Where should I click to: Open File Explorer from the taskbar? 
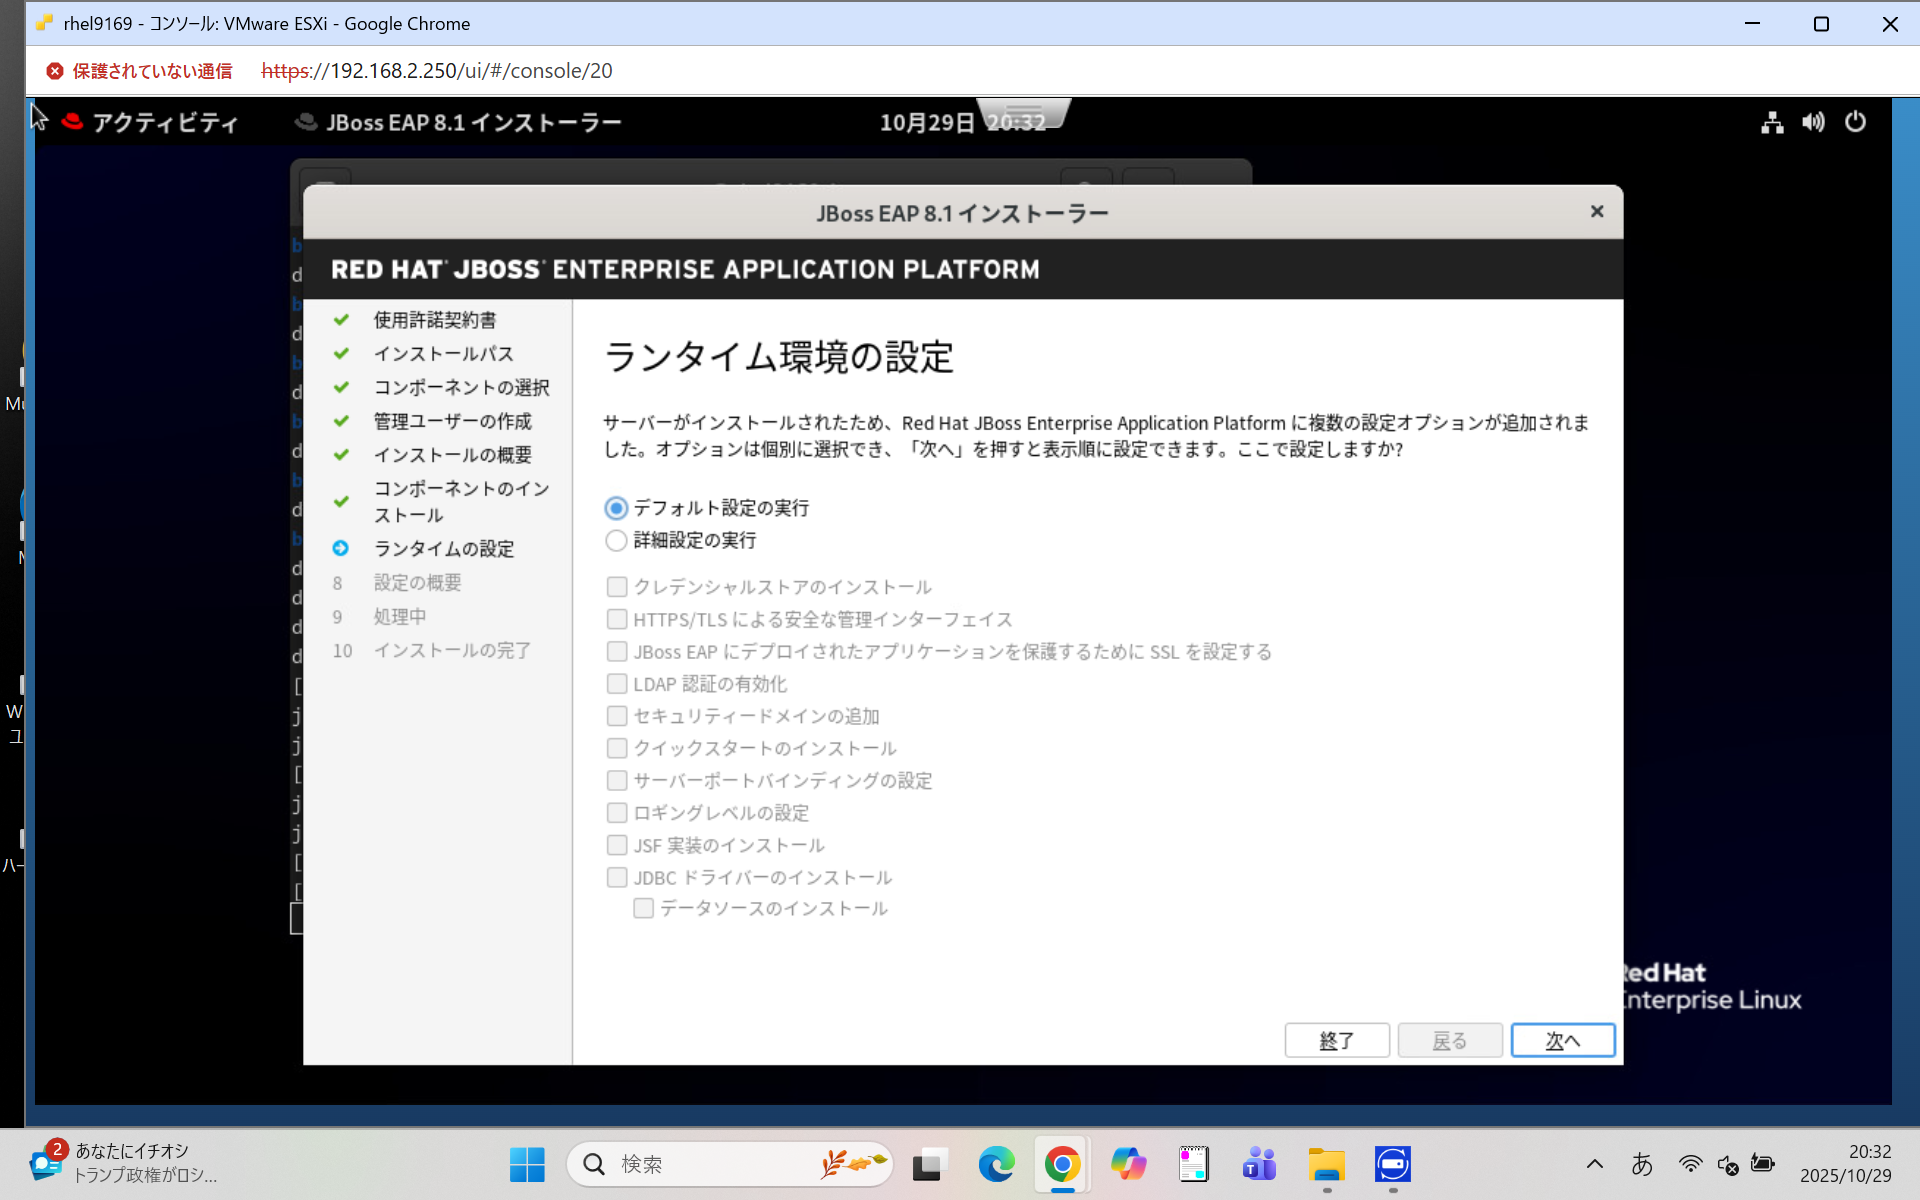[x=1326, y=1164]
